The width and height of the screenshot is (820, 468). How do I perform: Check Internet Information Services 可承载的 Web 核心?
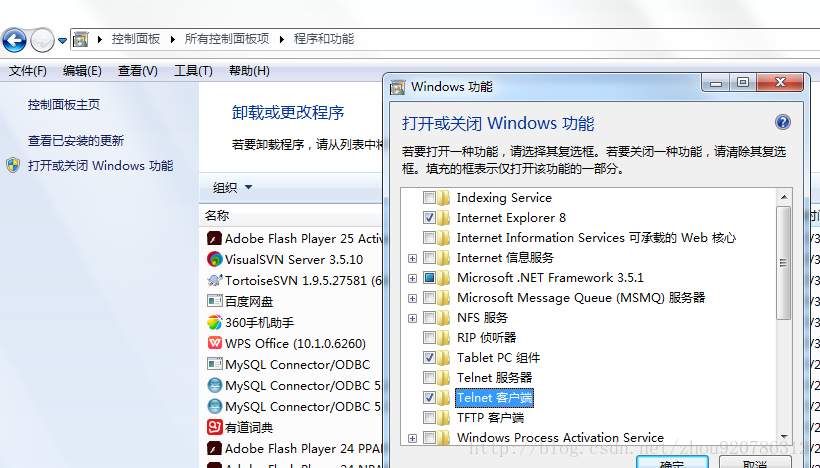coord(429,238)
